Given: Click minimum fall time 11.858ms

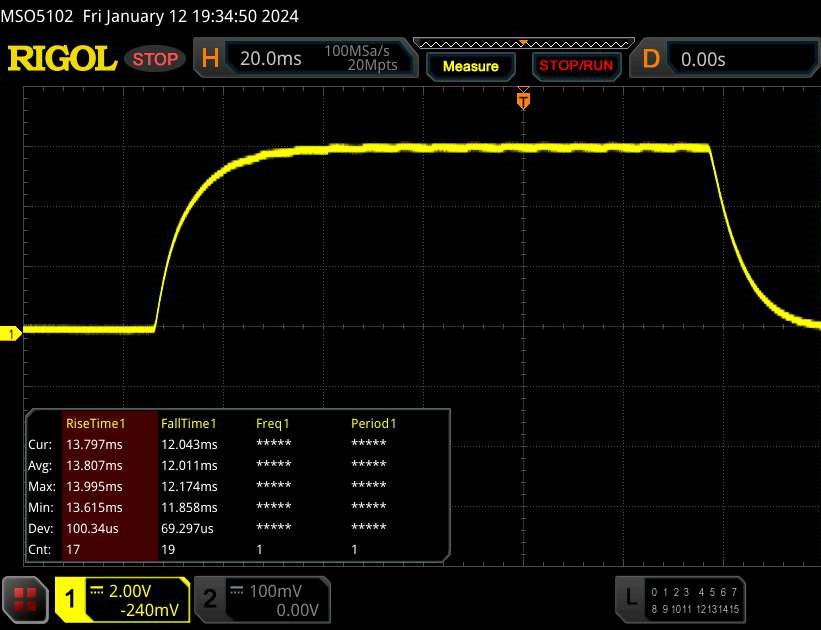Looking at the screenshot, I should [189, 507].
